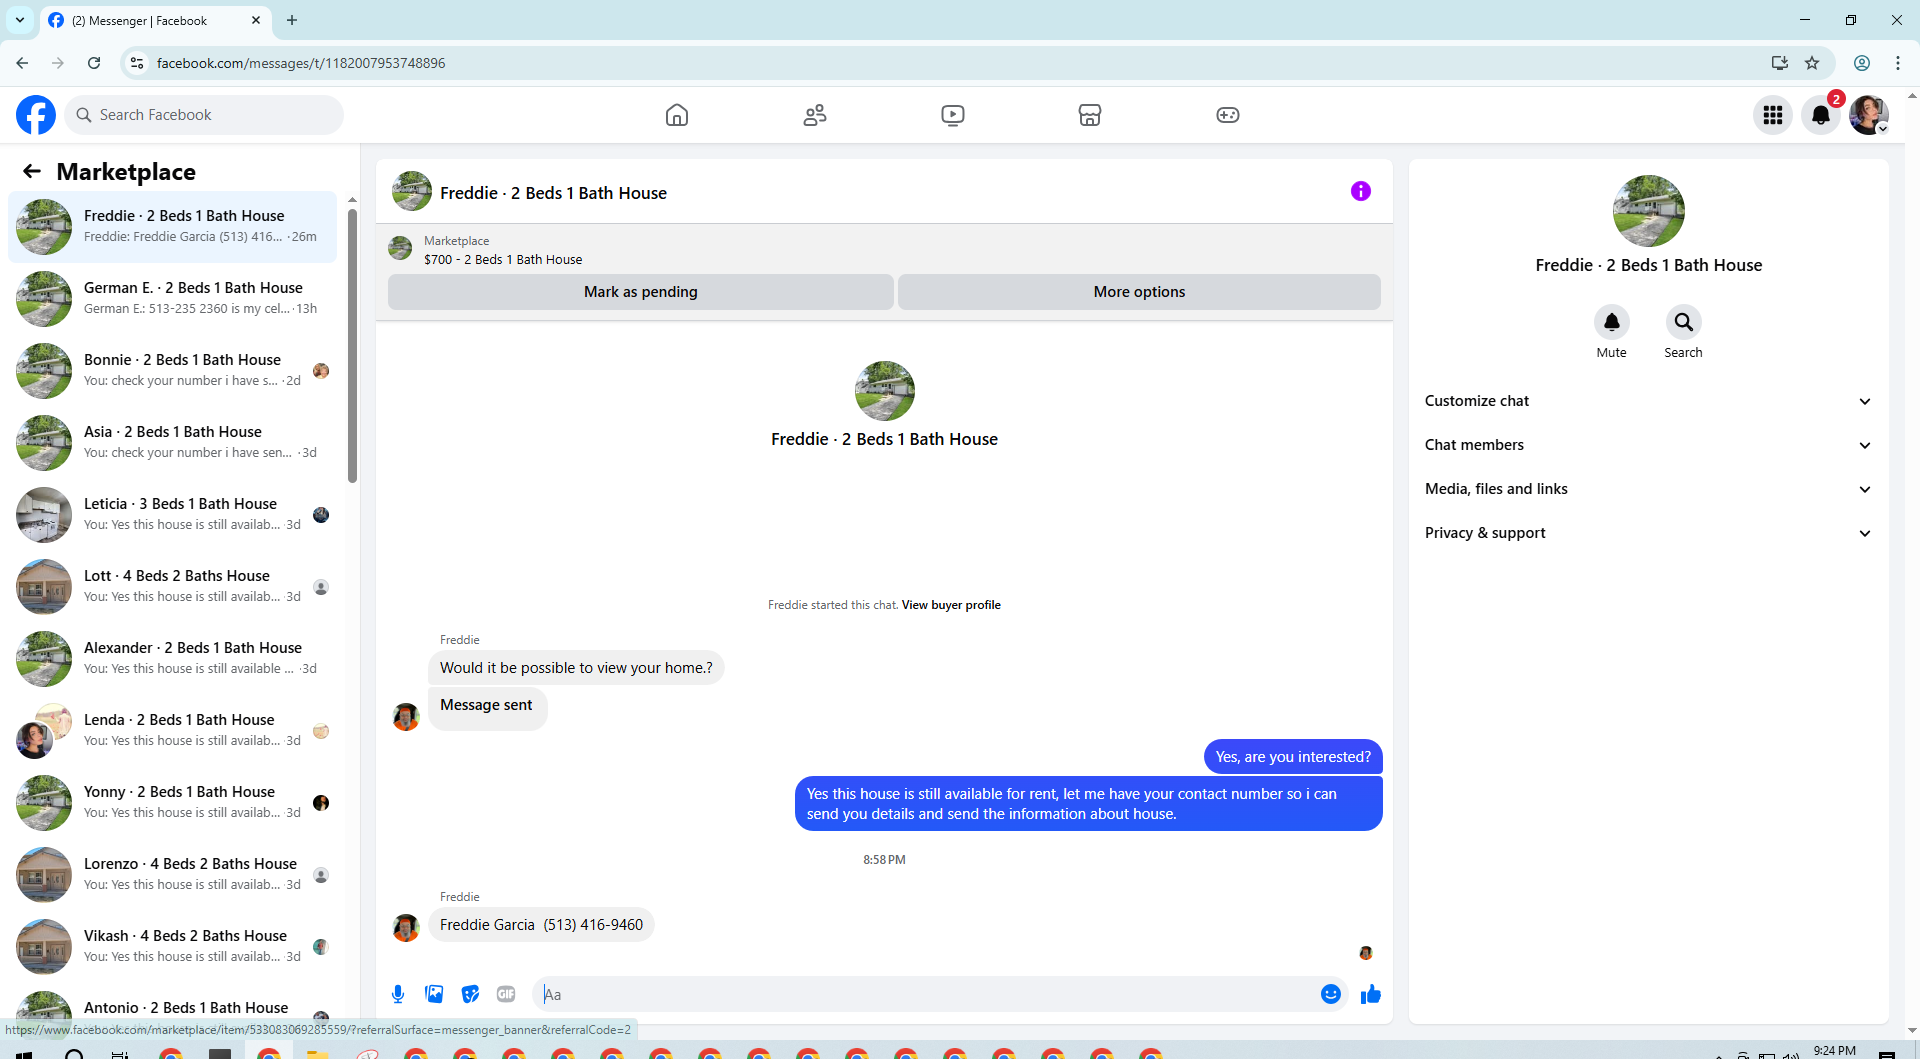Screen dimensions: 1920x1059
Task: Open chat with Asia
Action: click(173, 443)
